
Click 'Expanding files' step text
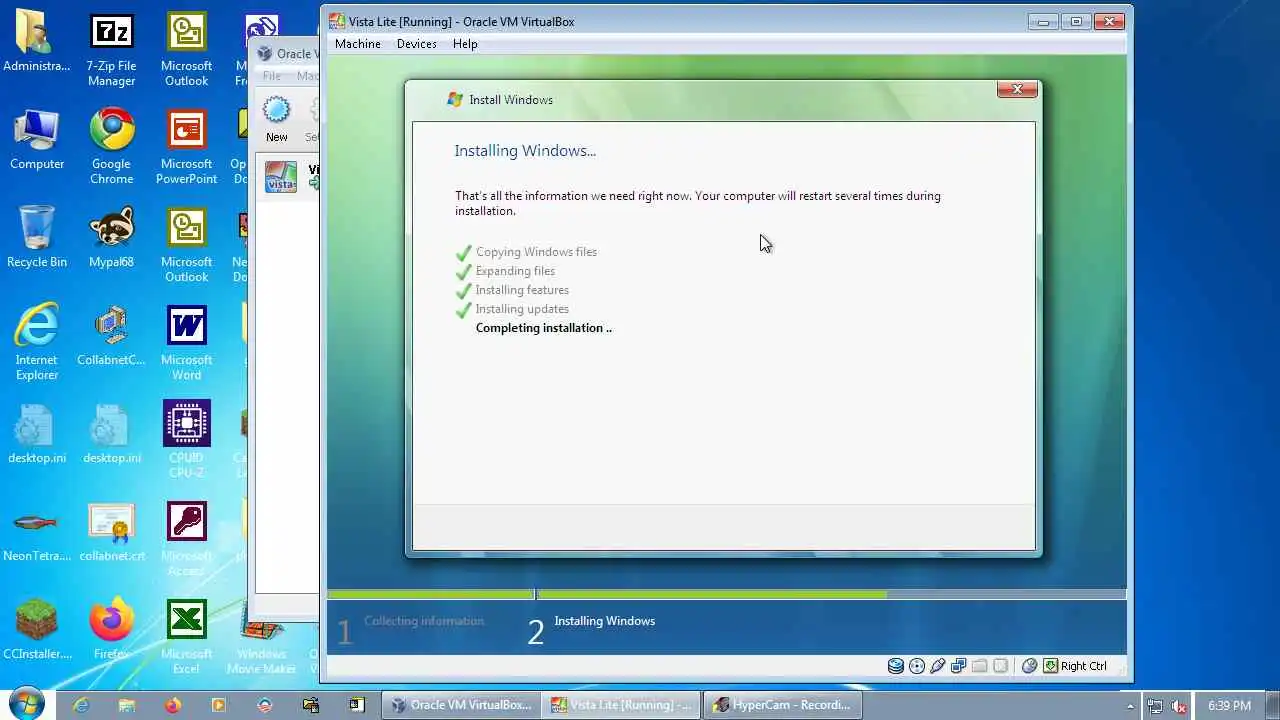point(515,271)
